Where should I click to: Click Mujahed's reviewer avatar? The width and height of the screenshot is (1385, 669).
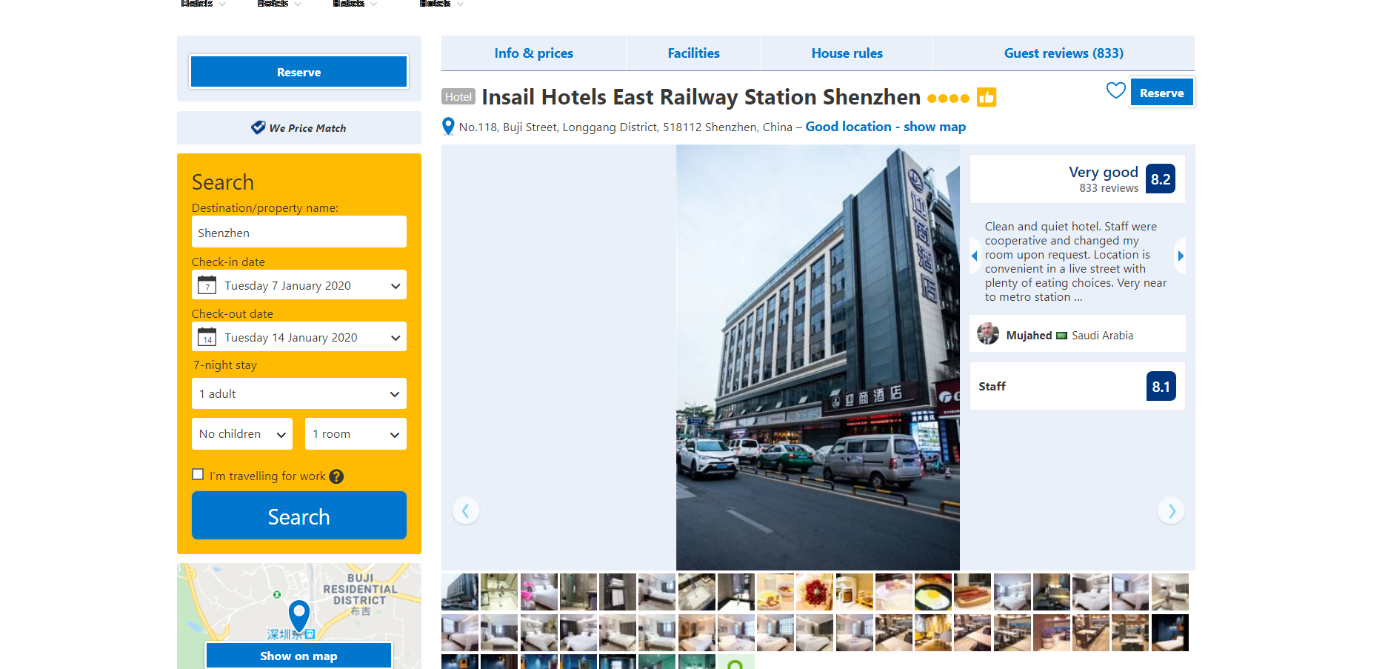988,334
